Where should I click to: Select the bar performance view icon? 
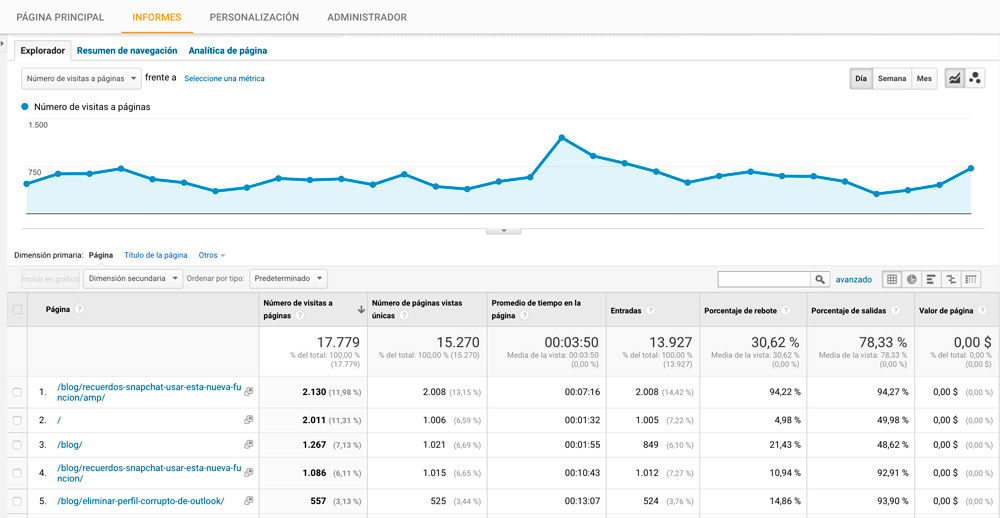pyautogui.click(x=931, y=279)
